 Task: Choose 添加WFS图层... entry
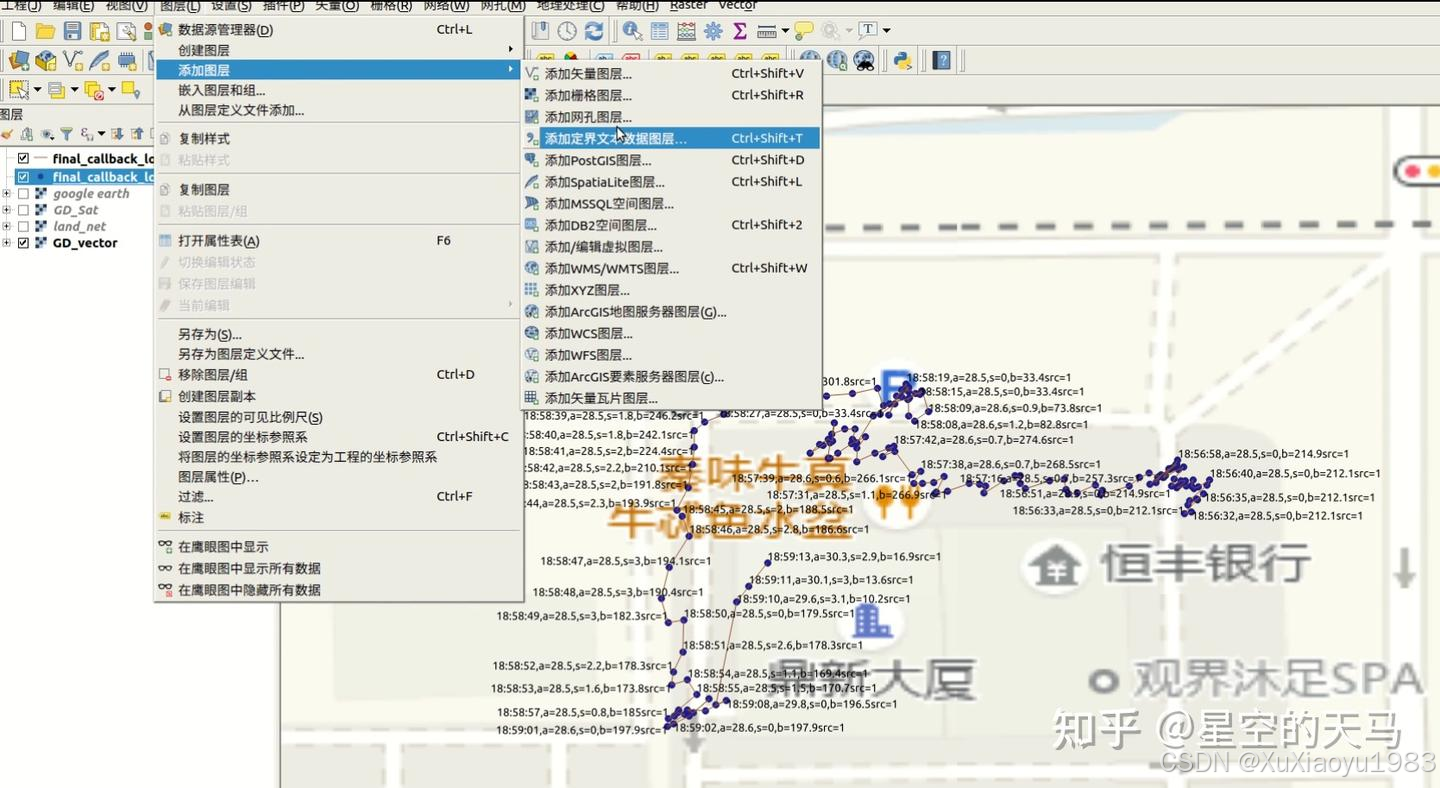pos(671,355)
